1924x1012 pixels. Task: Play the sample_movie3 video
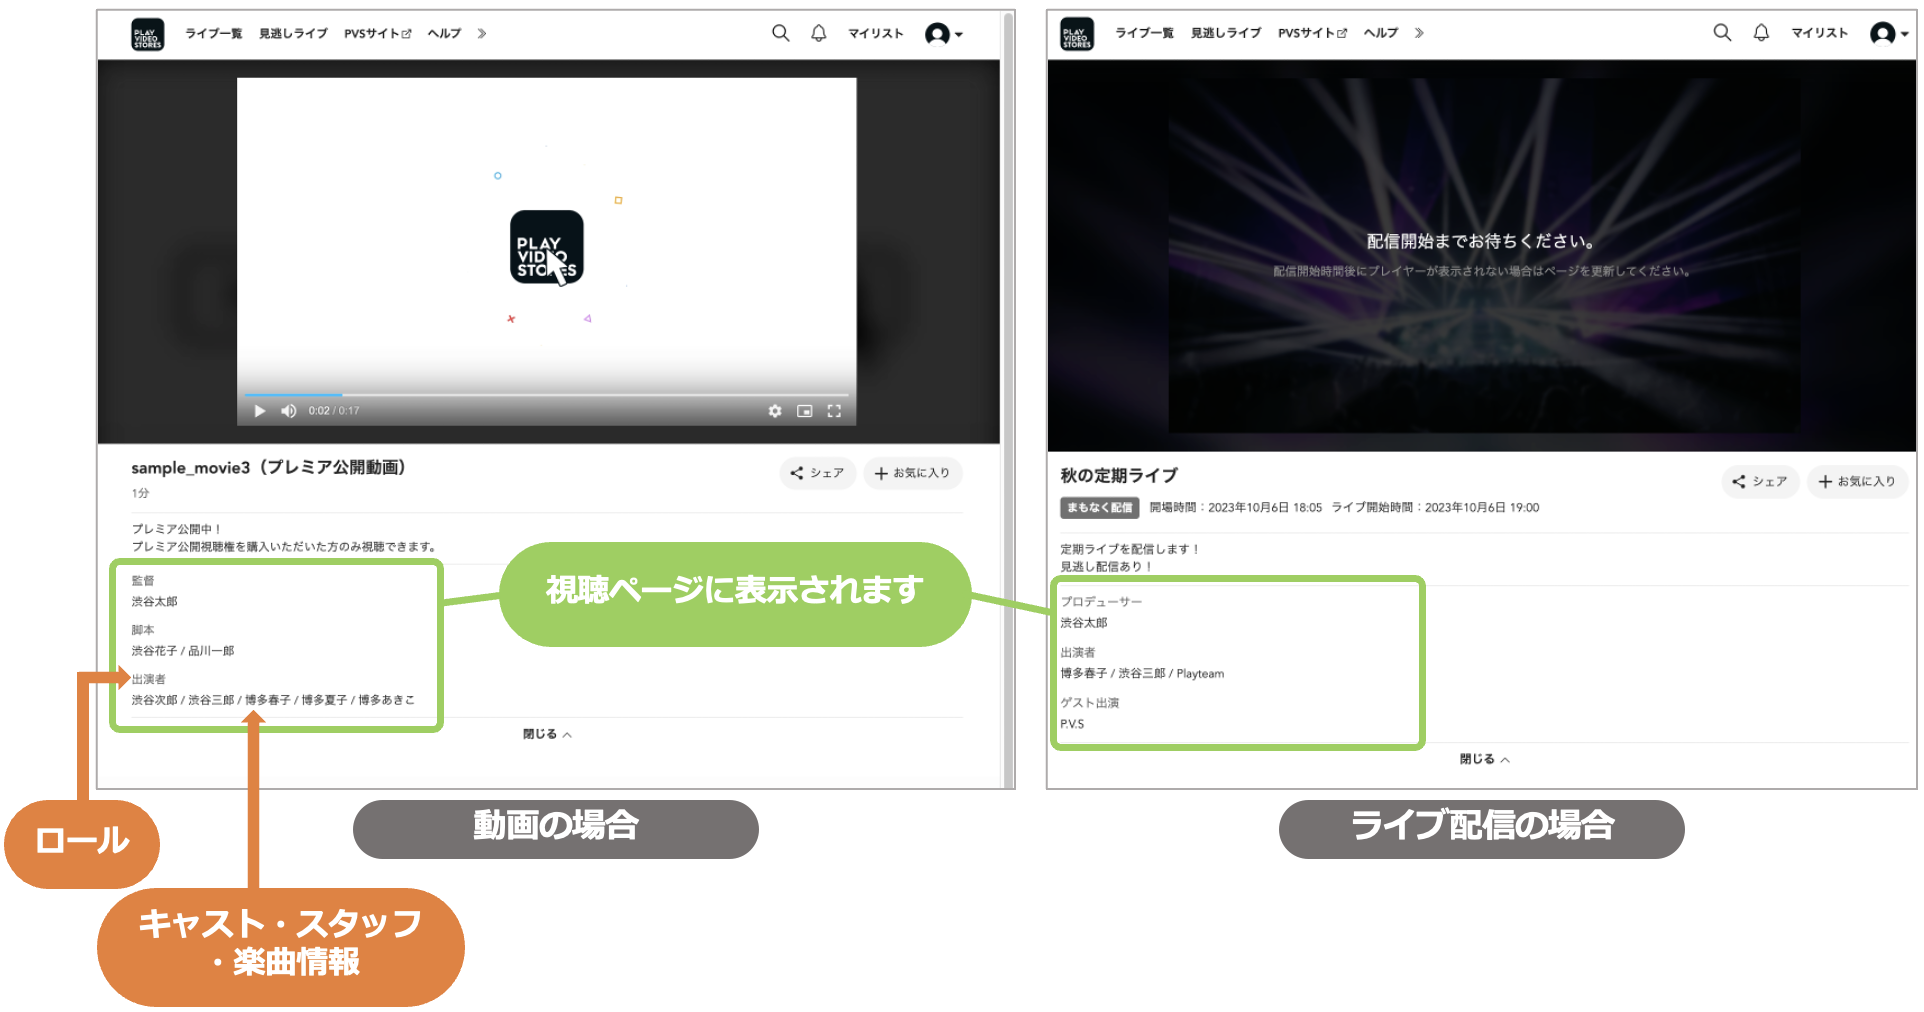[x=260, y=411]
